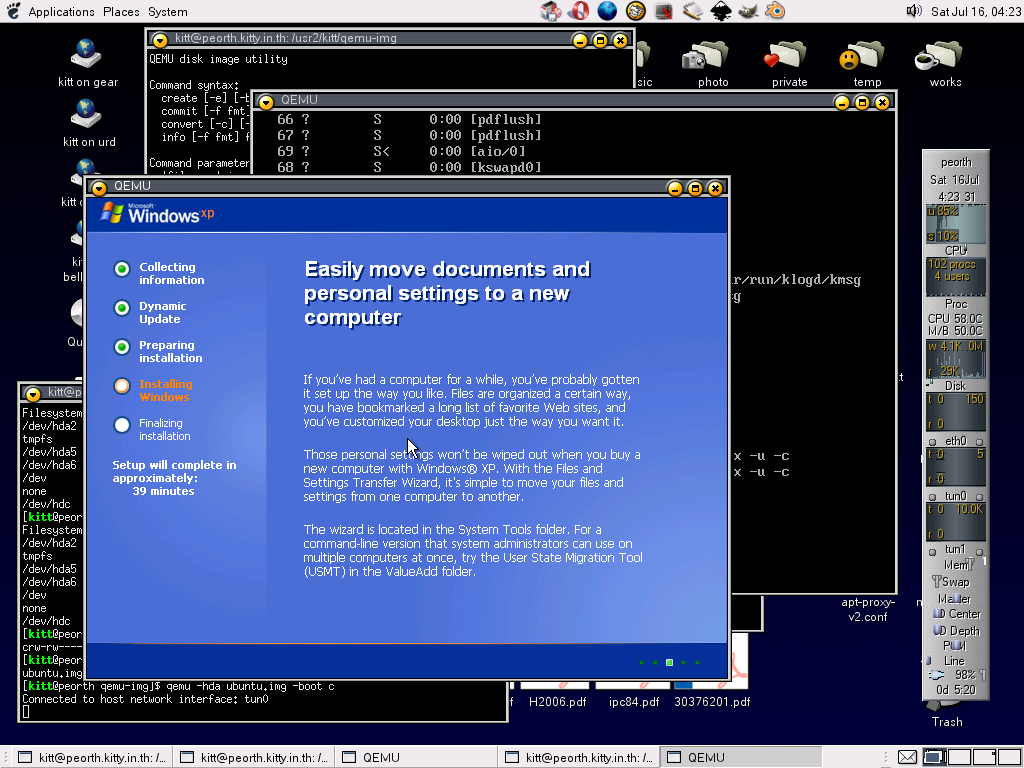Launch the Opera browser from the panel
This screenshot has height=768, width=1024.
[x=579, y=11]
